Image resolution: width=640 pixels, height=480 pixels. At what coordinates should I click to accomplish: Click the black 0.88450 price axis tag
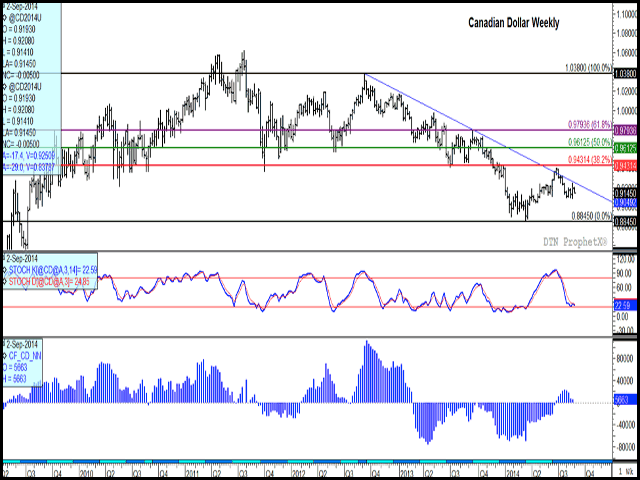tap(625, 221)
